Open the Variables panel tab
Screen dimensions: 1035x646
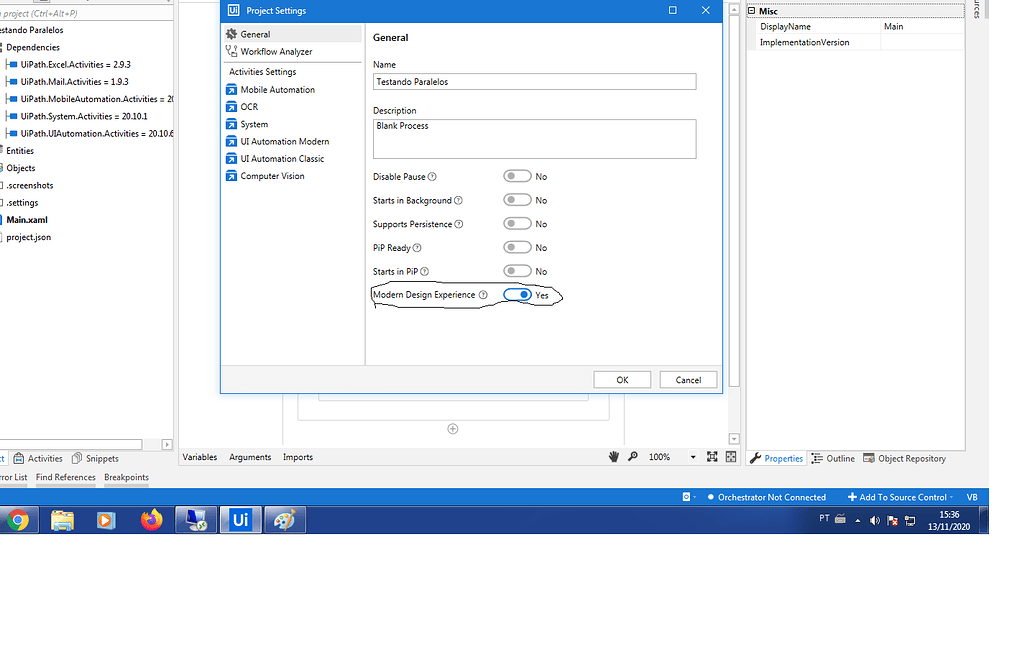tap(199, 456)
